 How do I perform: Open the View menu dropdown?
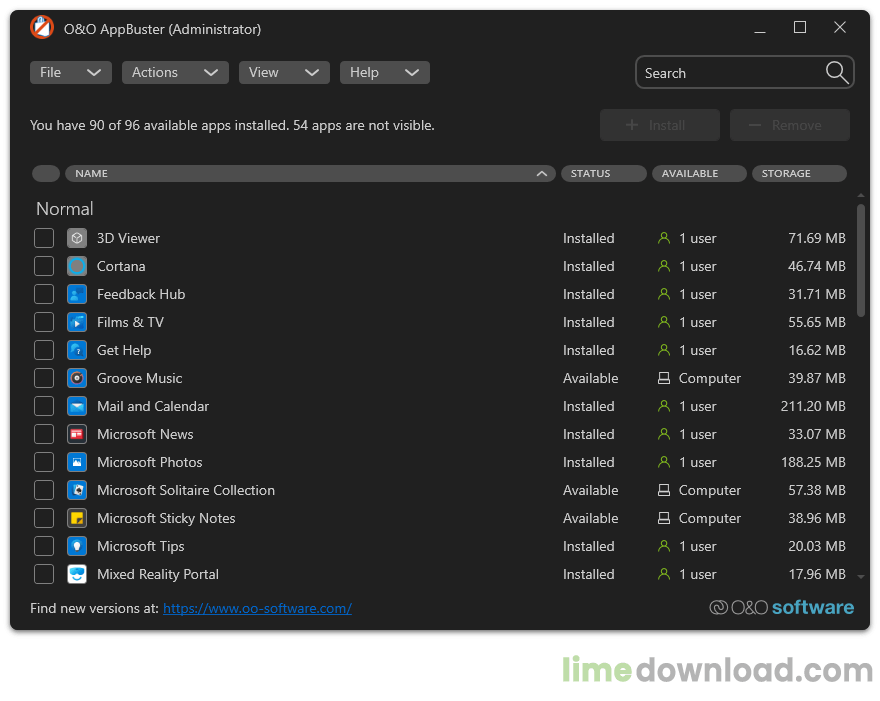[284, 72]
